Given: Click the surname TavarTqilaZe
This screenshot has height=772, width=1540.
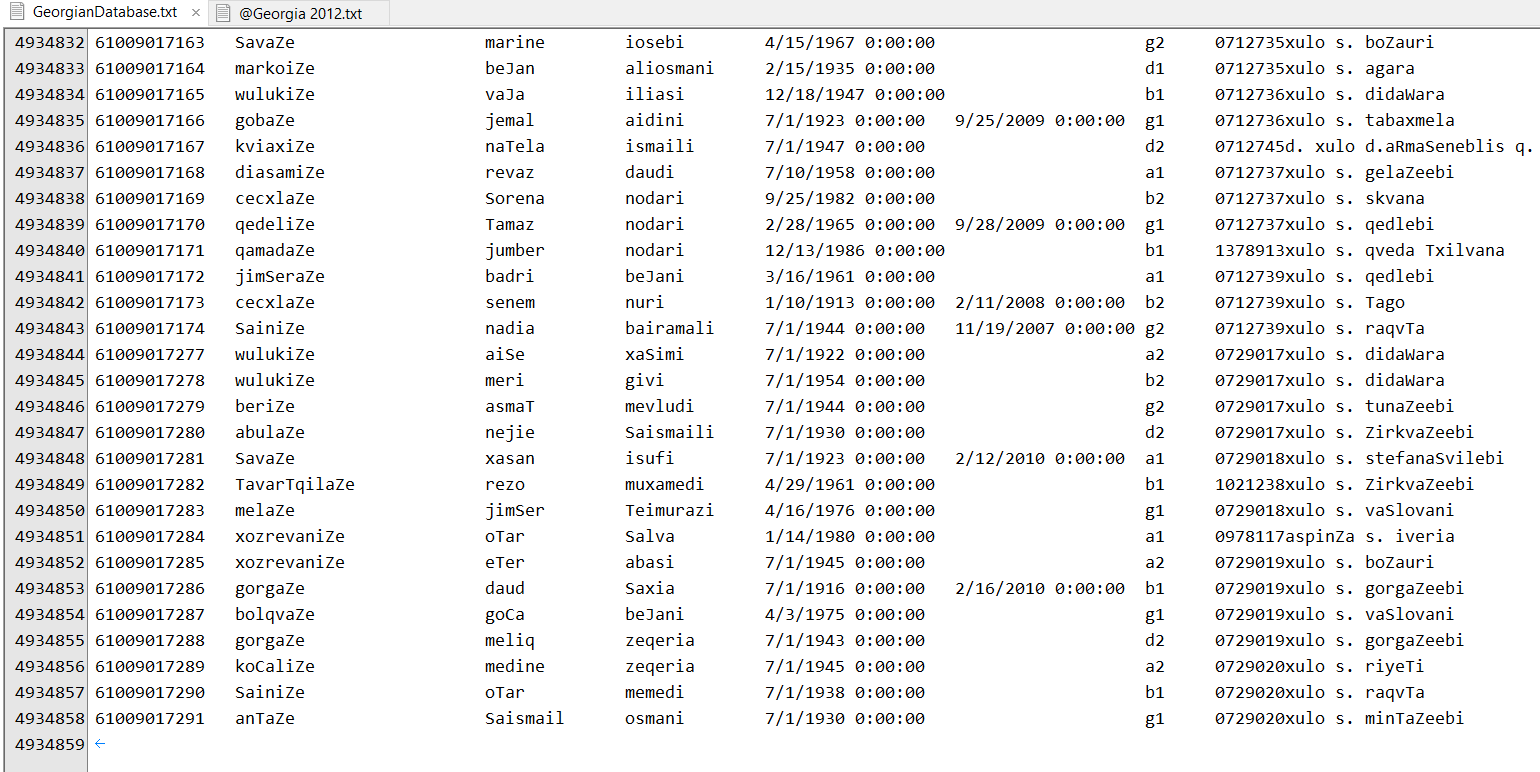Looking at the screenshot, I should coord(295,484).
